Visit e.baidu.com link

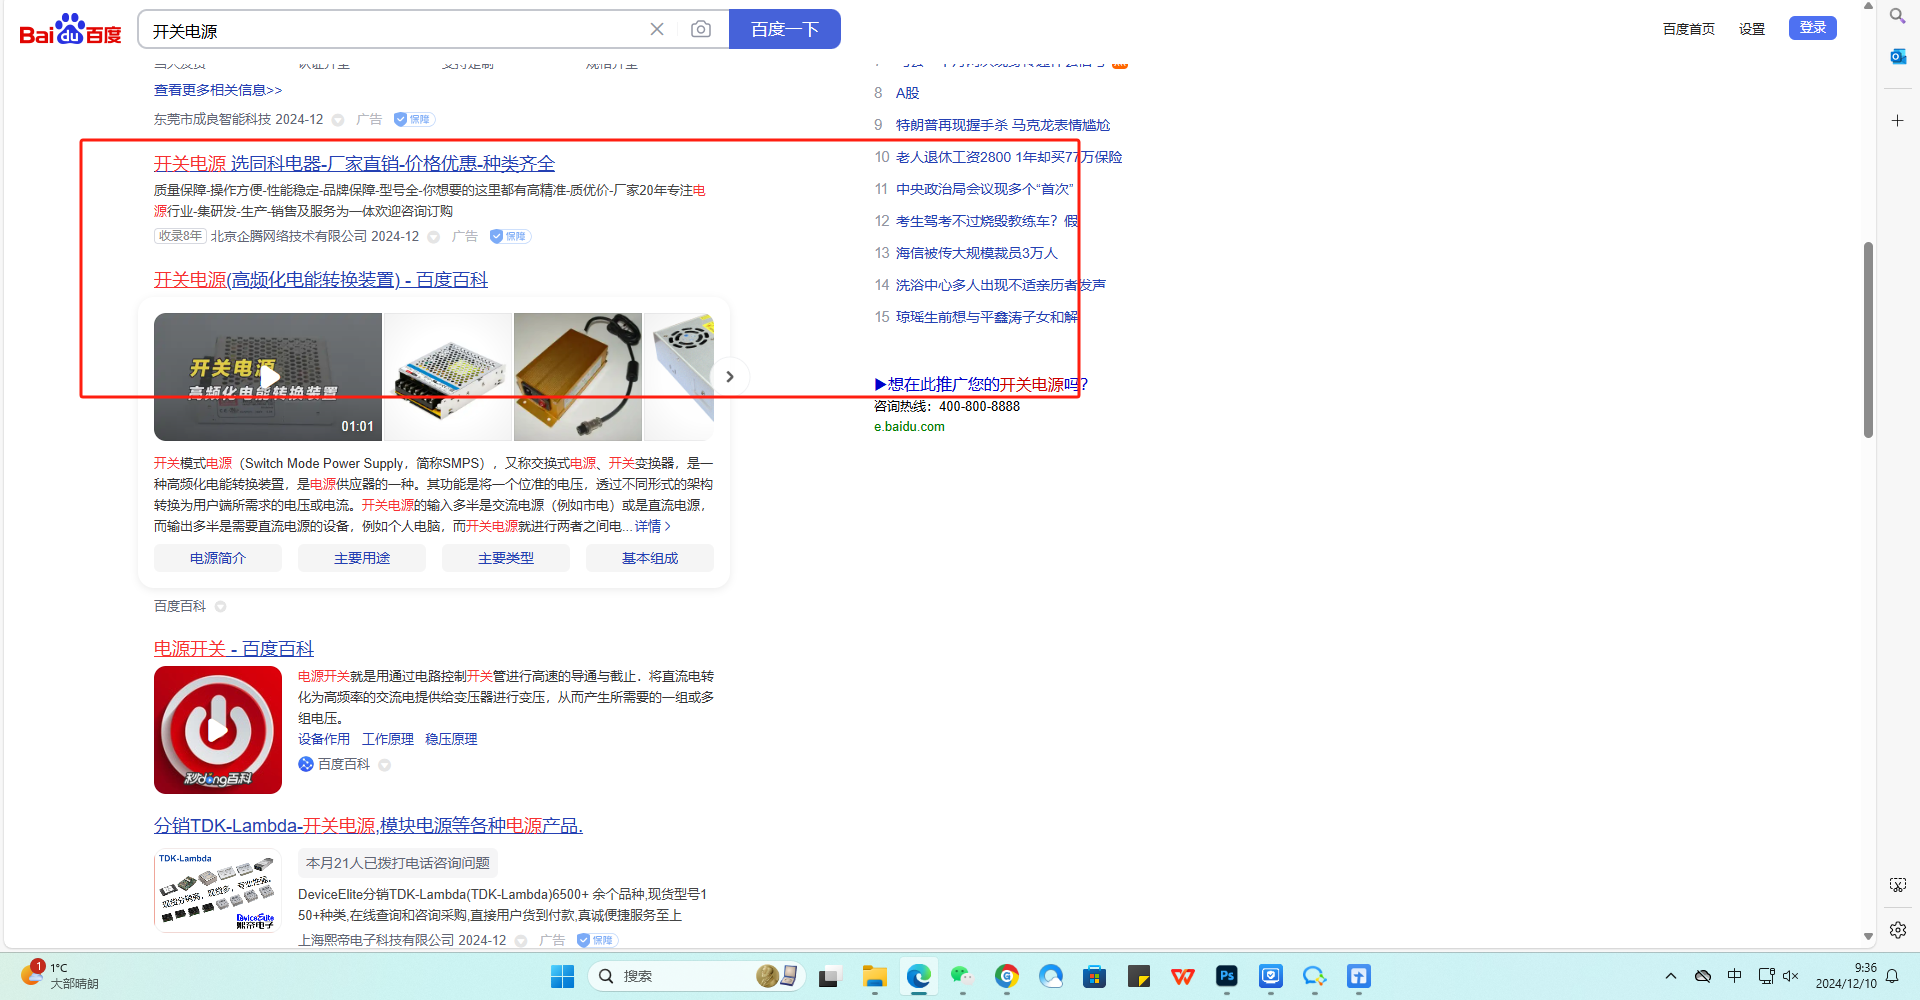[x=909, y=426]
